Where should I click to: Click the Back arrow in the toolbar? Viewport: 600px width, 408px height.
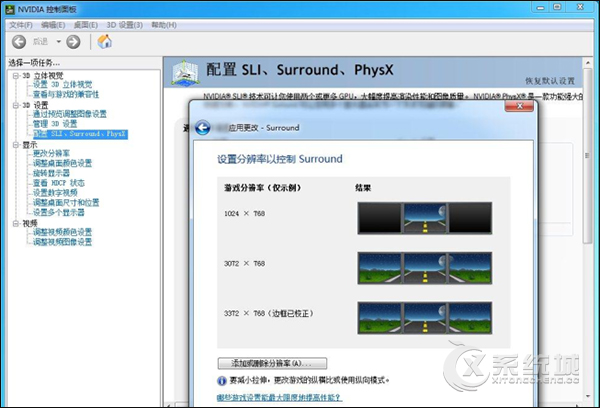tap(19, 42)
